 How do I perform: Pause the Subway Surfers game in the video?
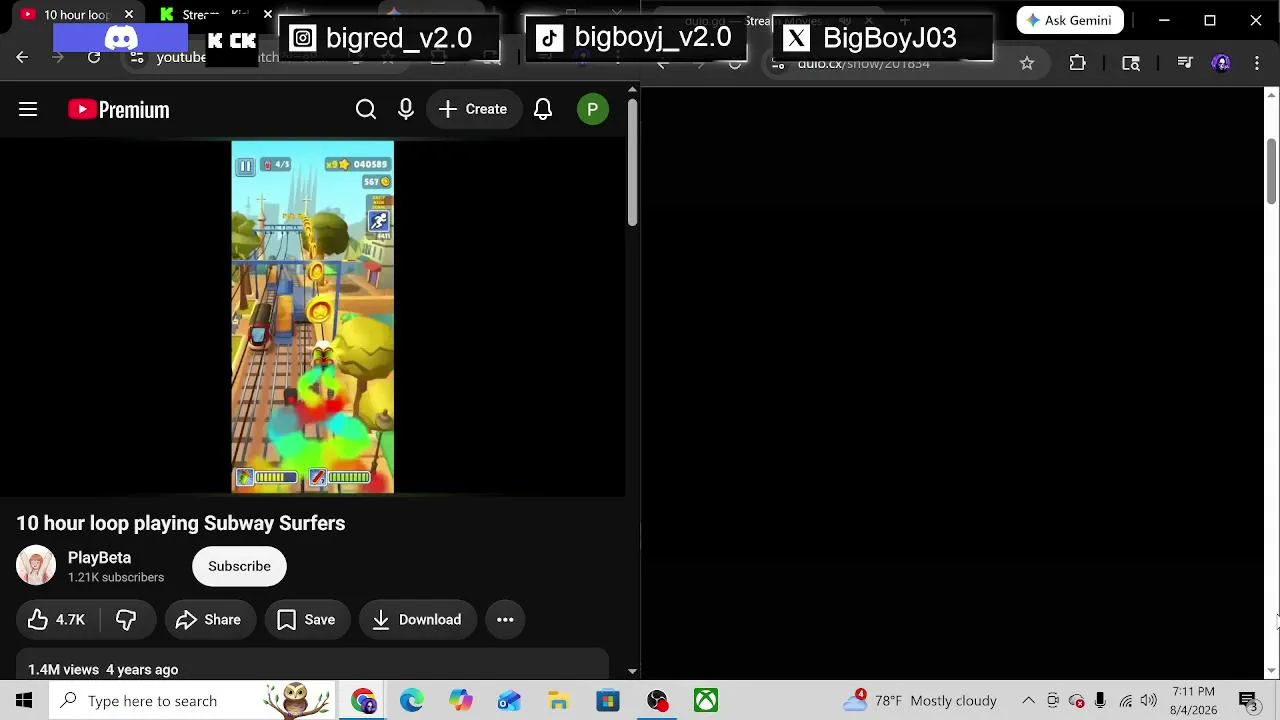tap(245, 166)
